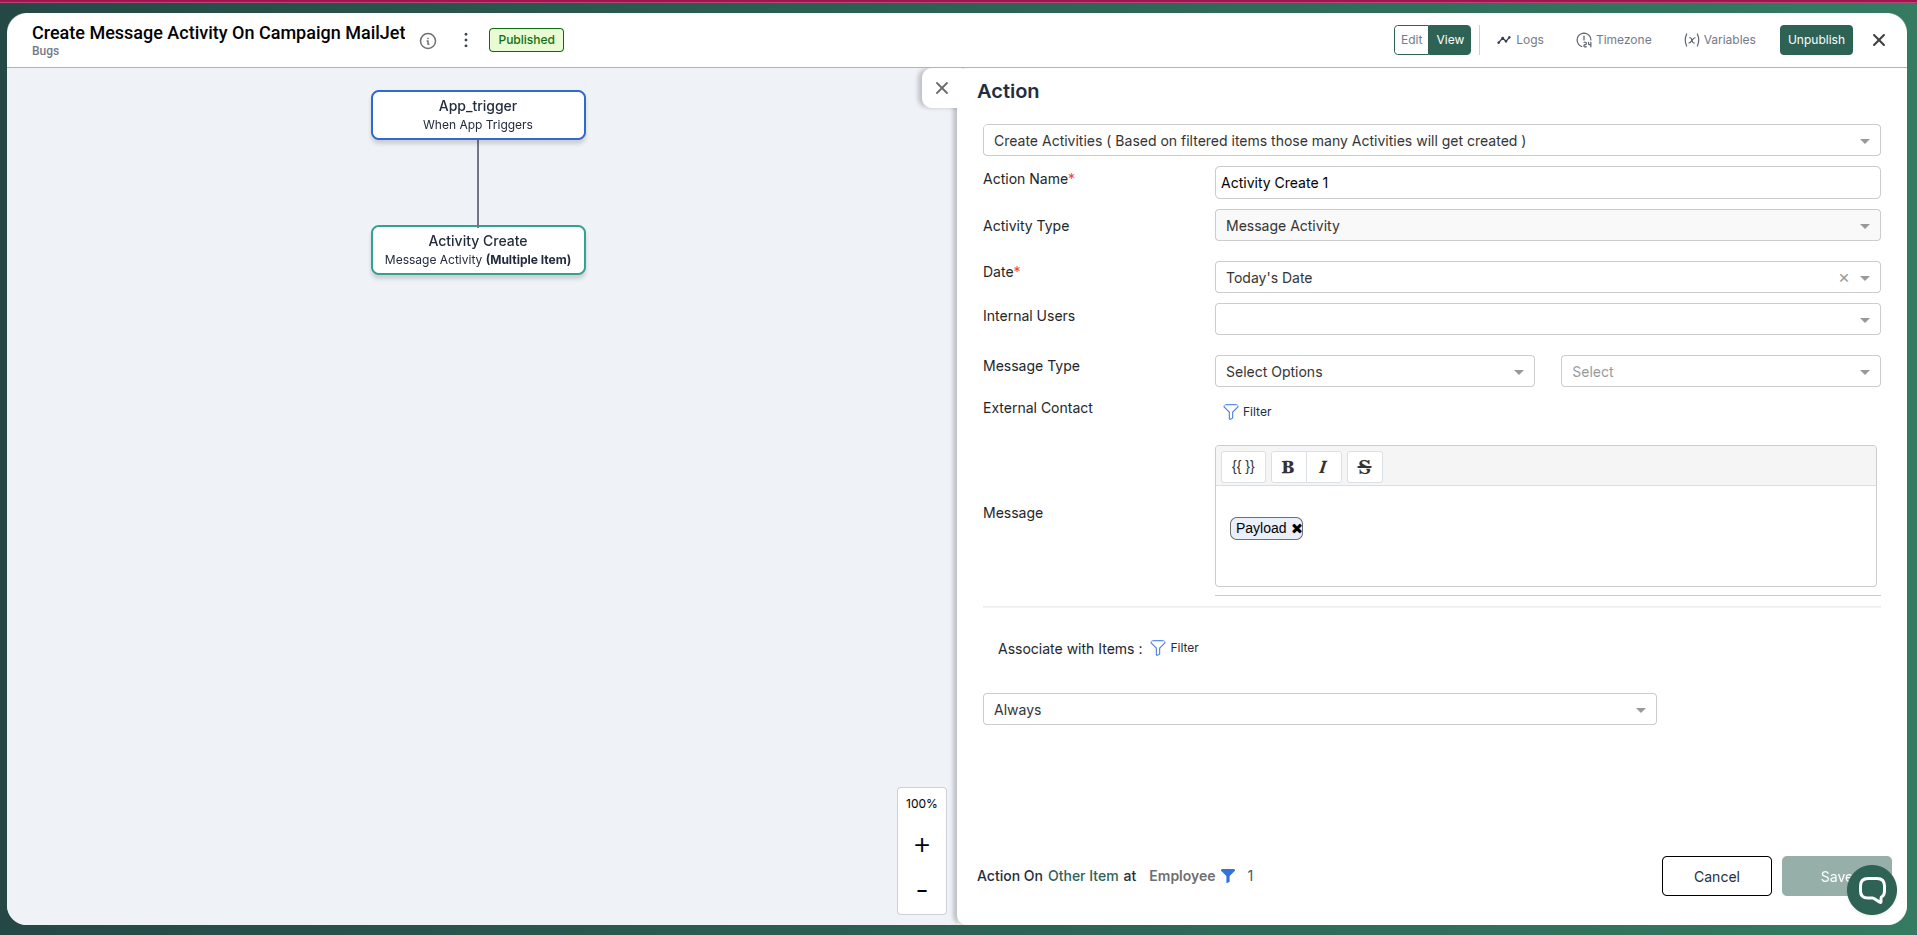
Task: Insert variable using curly braces icon
Action: 1243,467
